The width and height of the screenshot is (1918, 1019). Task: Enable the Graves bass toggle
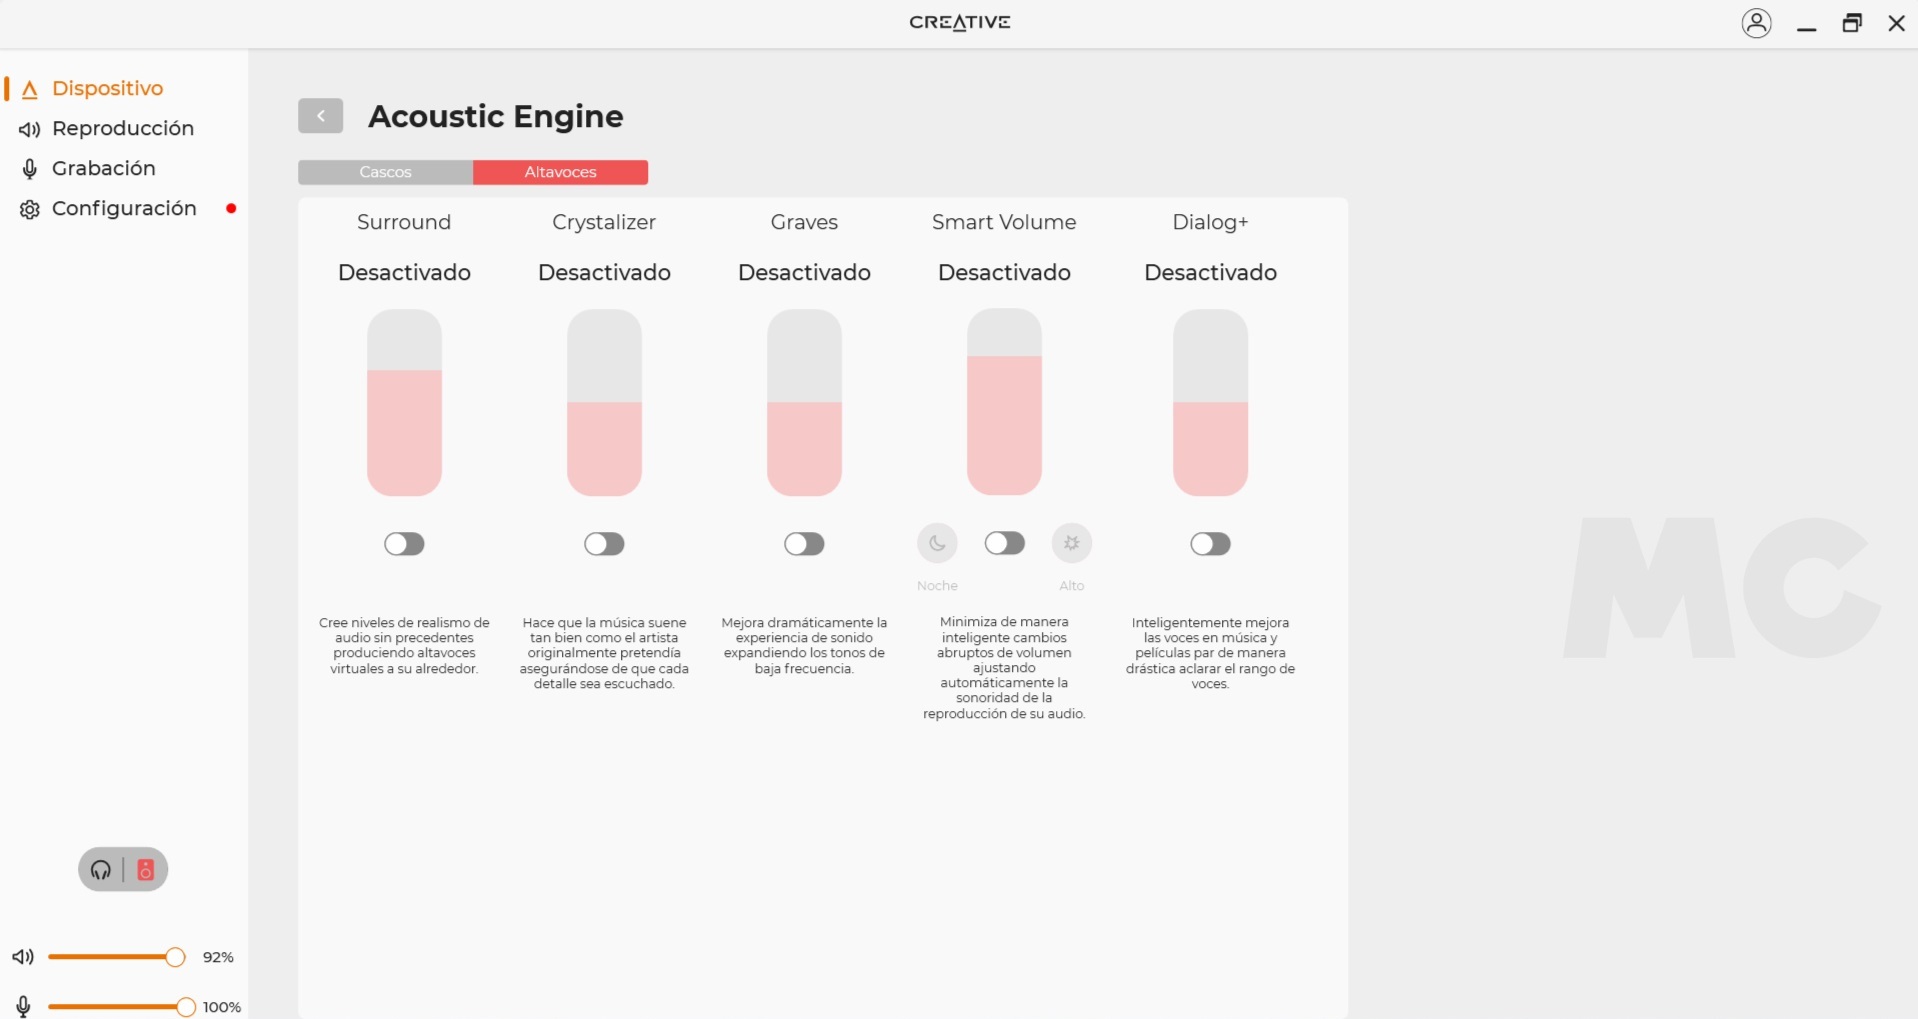pyautogui.click(x=804, y=543)
